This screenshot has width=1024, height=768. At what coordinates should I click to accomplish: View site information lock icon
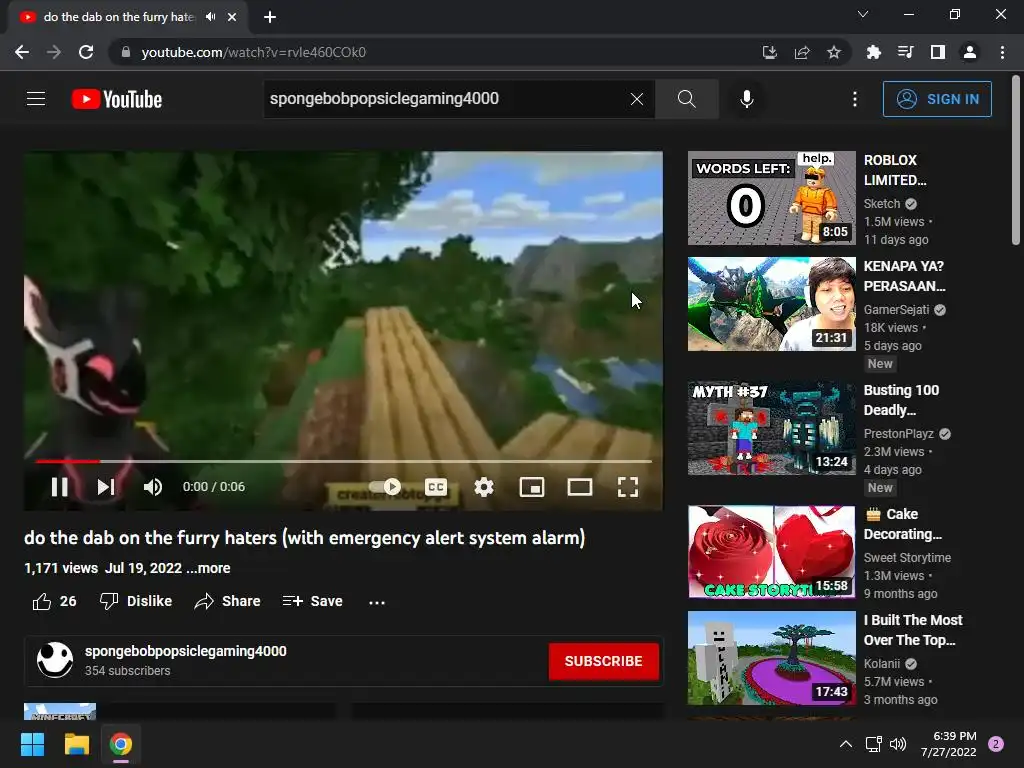click(x=125, y=52)
